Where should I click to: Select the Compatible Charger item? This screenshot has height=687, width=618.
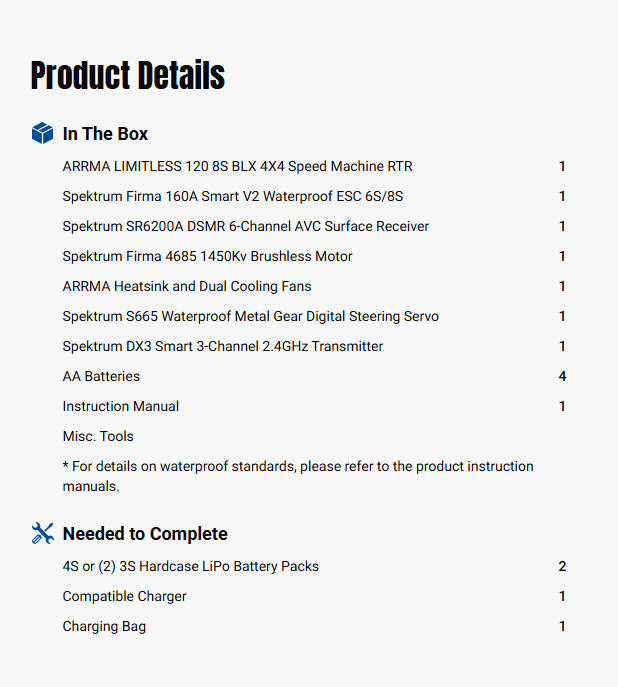124,596
